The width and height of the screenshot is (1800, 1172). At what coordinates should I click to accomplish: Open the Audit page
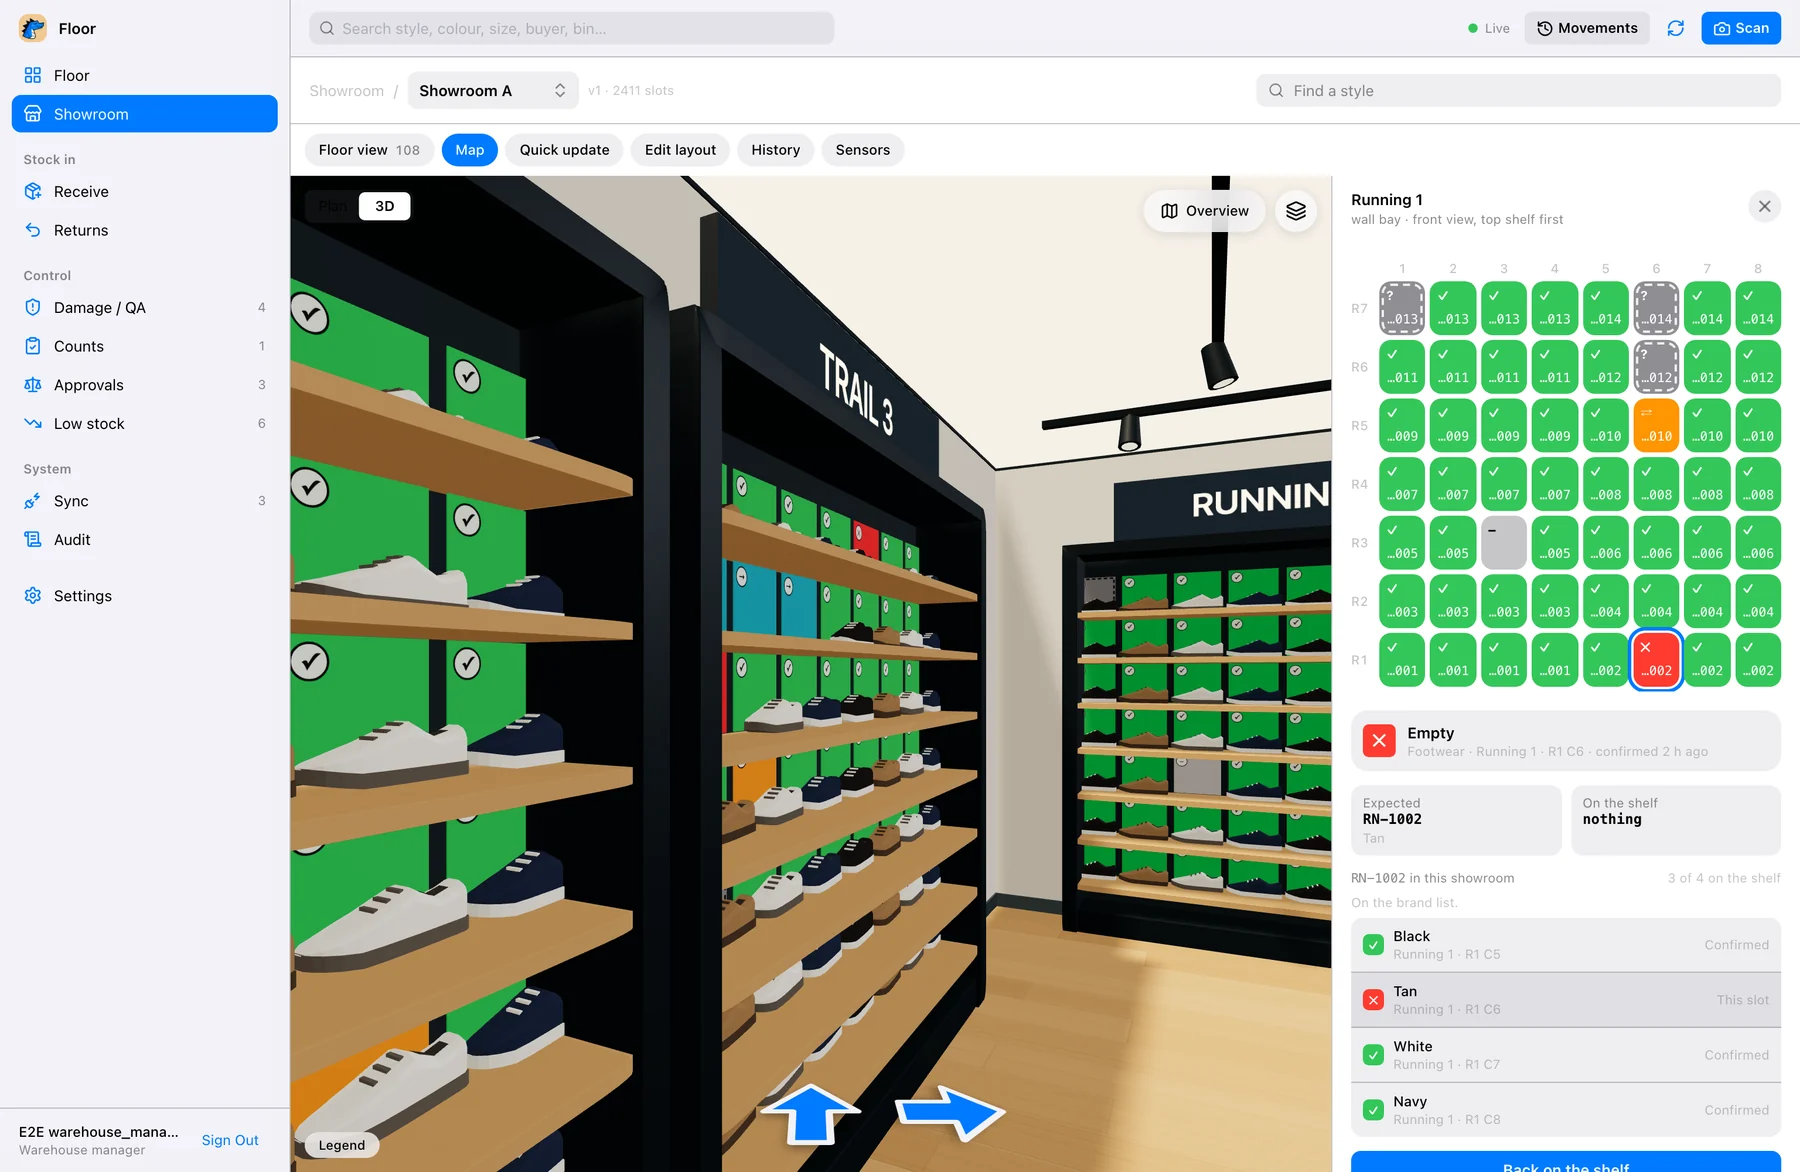point(145,539)
